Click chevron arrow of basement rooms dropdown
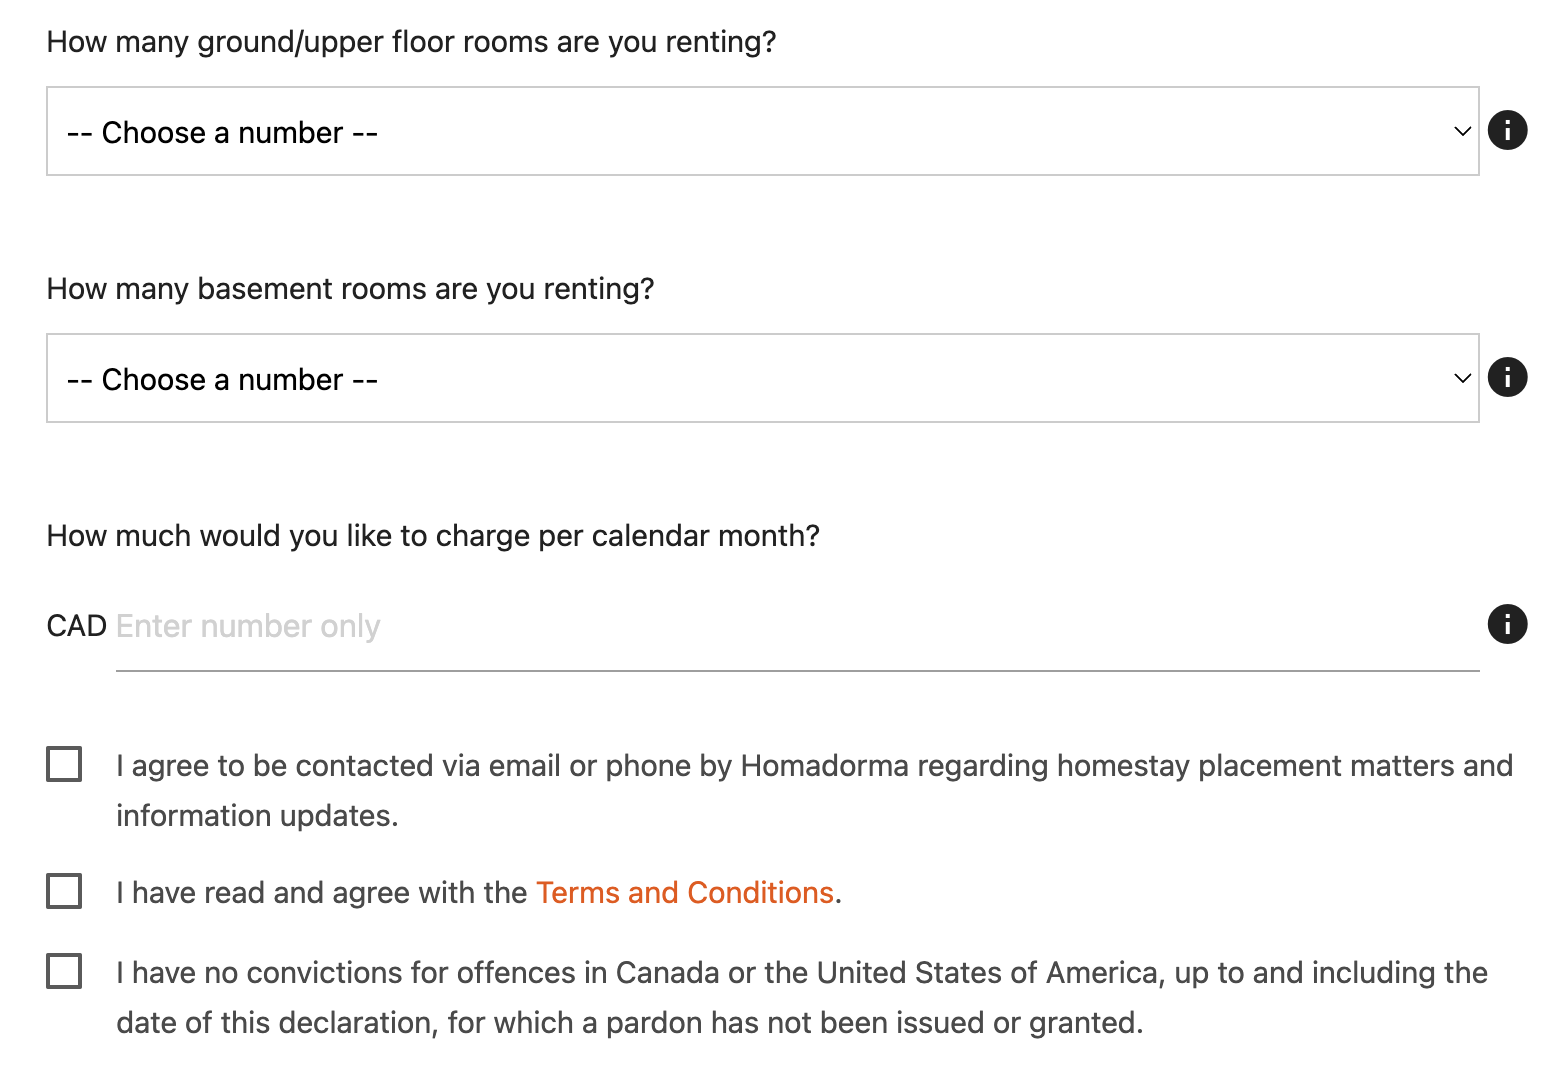Image resolution: width=1558 pixels, height=1084 pixels. pos(1462,378)
